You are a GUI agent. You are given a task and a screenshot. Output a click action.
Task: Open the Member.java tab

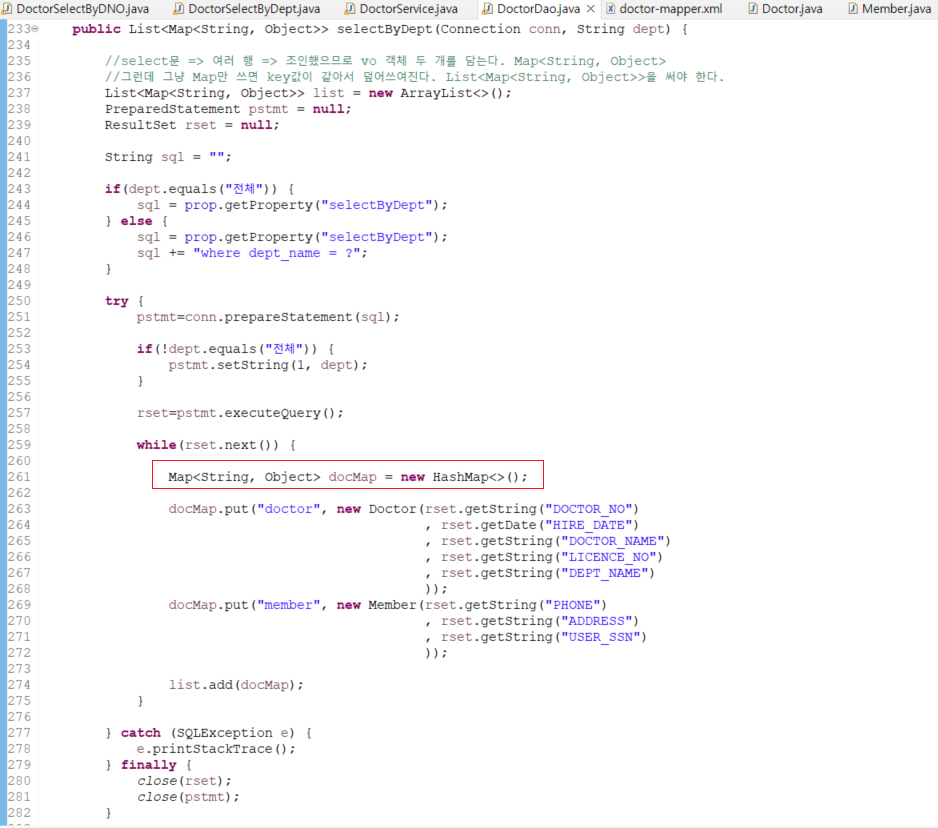point(890,8)
